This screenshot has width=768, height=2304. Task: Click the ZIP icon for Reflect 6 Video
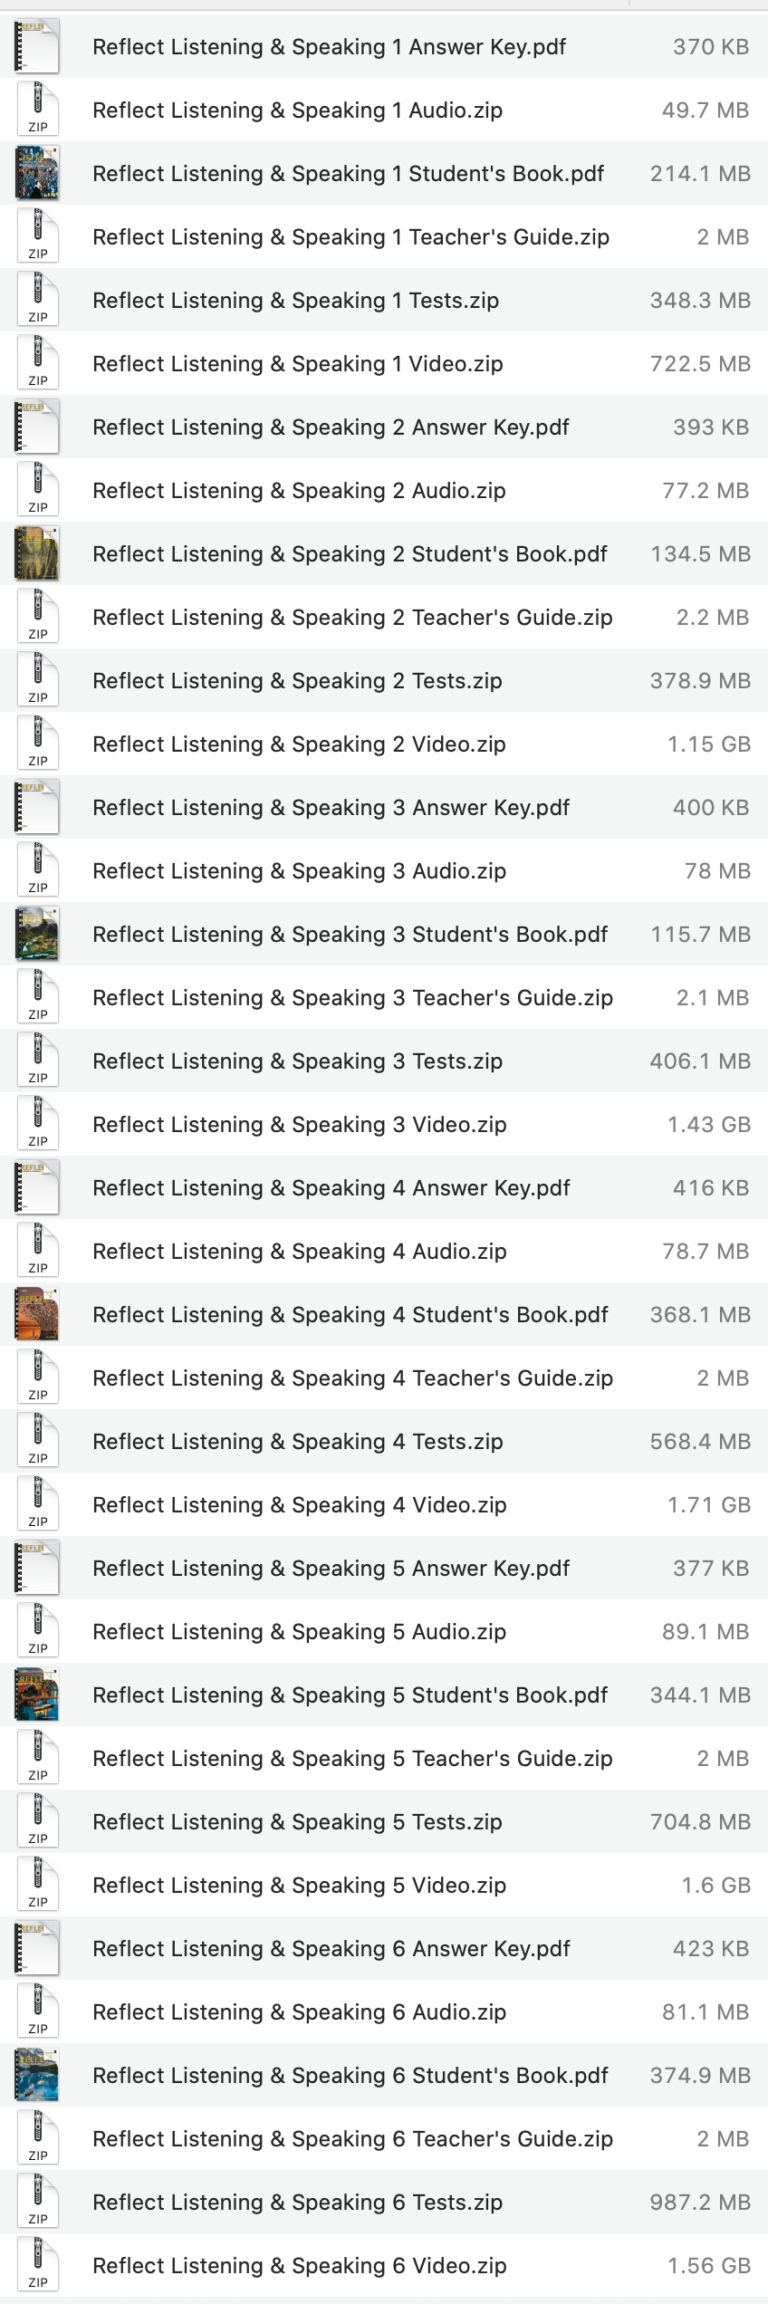click(x=37, y=2265)
